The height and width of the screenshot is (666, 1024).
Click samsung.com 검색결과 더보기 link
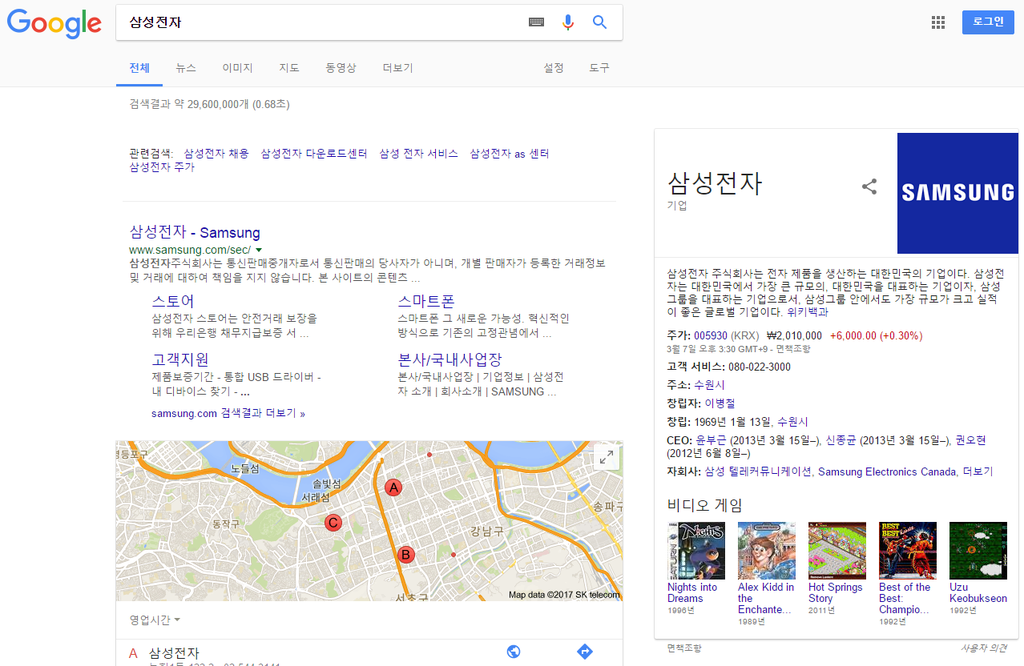[x=229, y=413]
